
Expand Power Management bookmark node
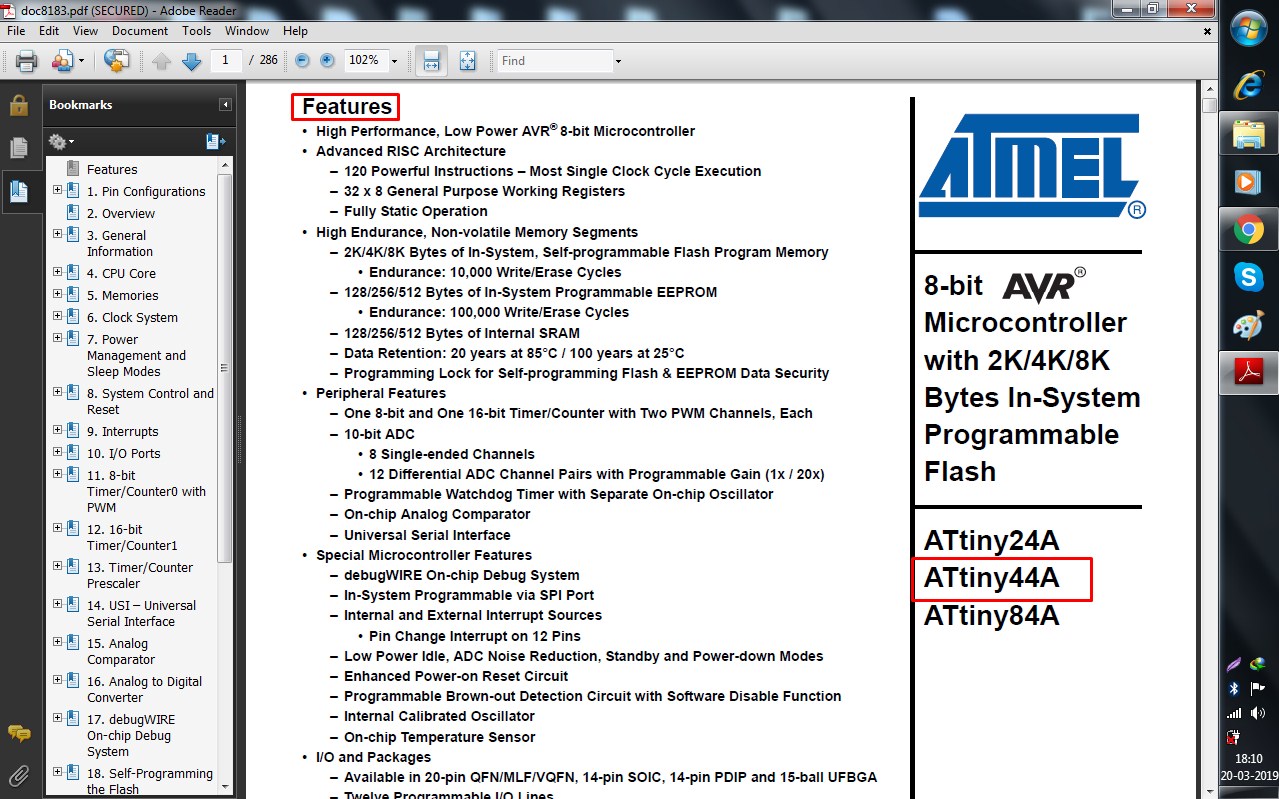(x=57, y=338)
